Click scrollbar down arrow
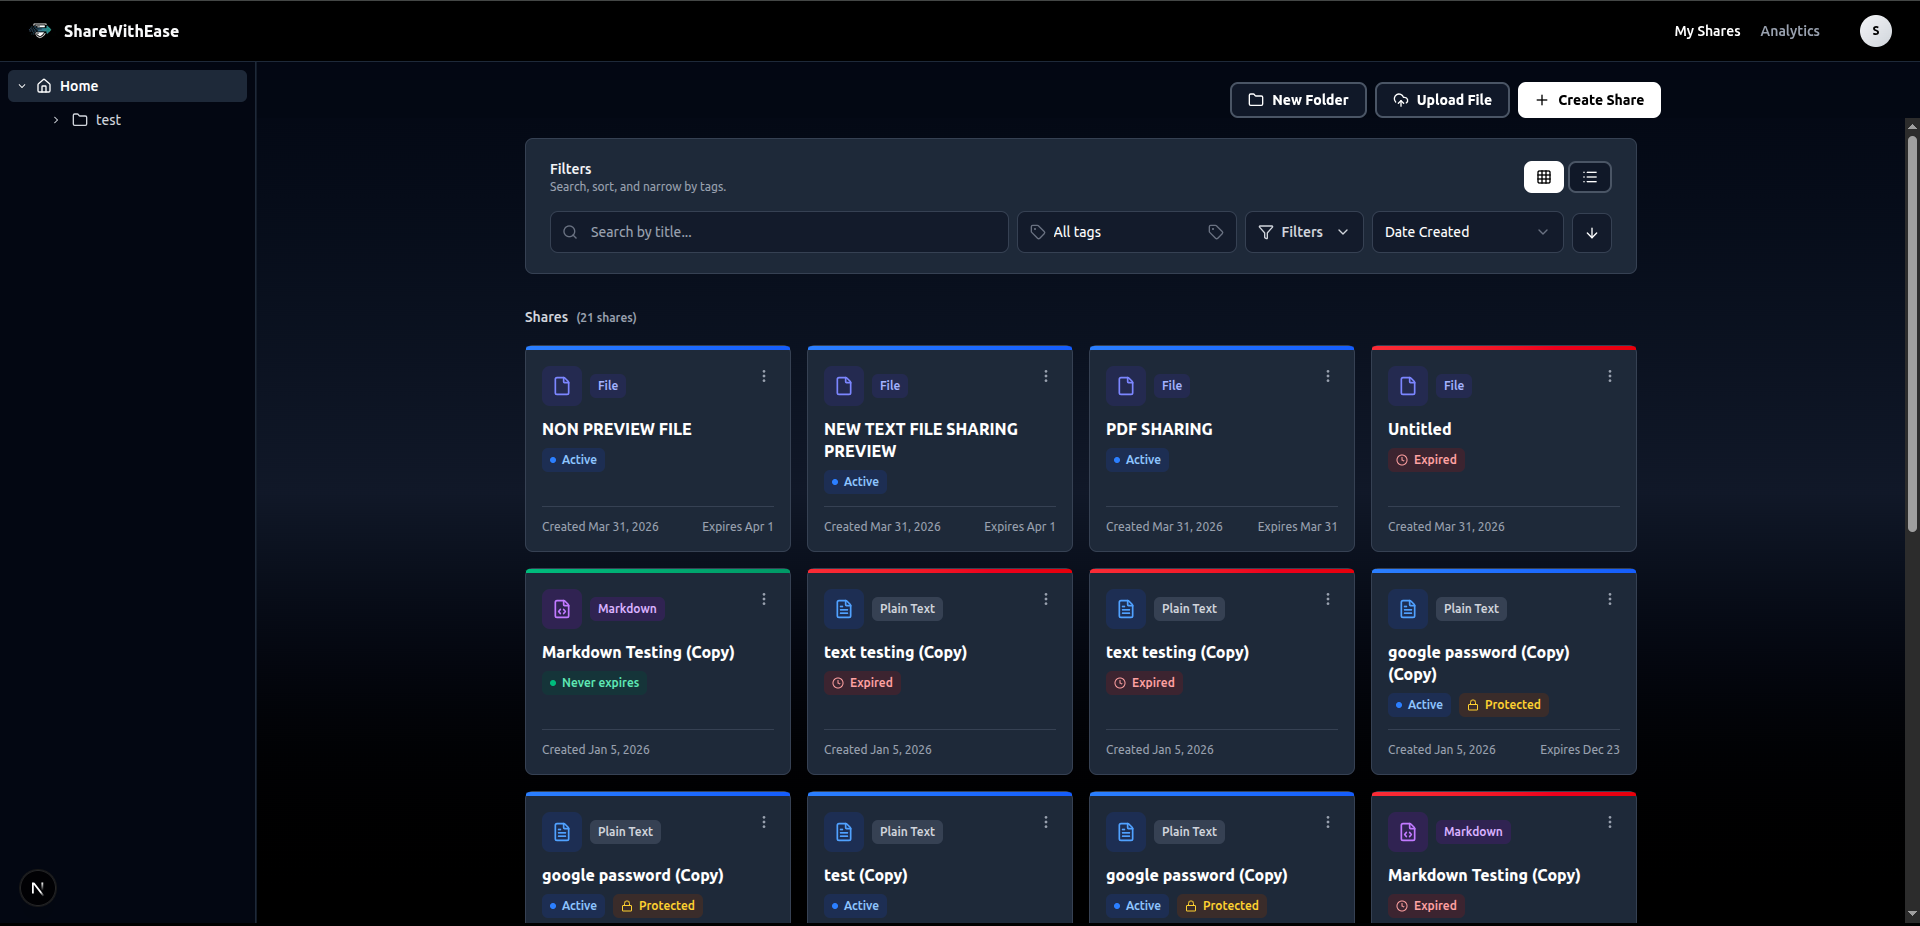This screenshot has width=1920, height=926. coord(1912,913)
